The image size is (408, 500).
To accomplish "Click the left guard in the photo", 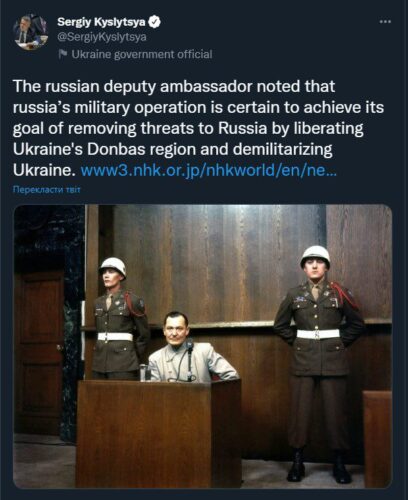I will (120, 318).
